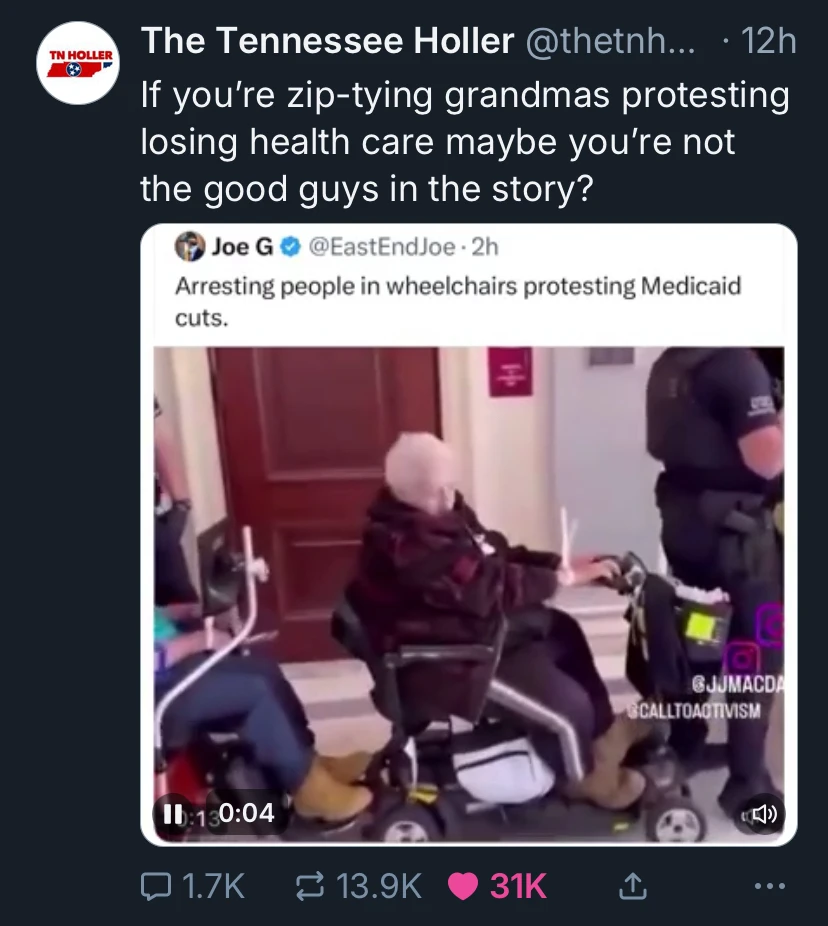Screen dimensions: 828x926
Task: View the 1.7K replies count
Action: coord(213,886)
